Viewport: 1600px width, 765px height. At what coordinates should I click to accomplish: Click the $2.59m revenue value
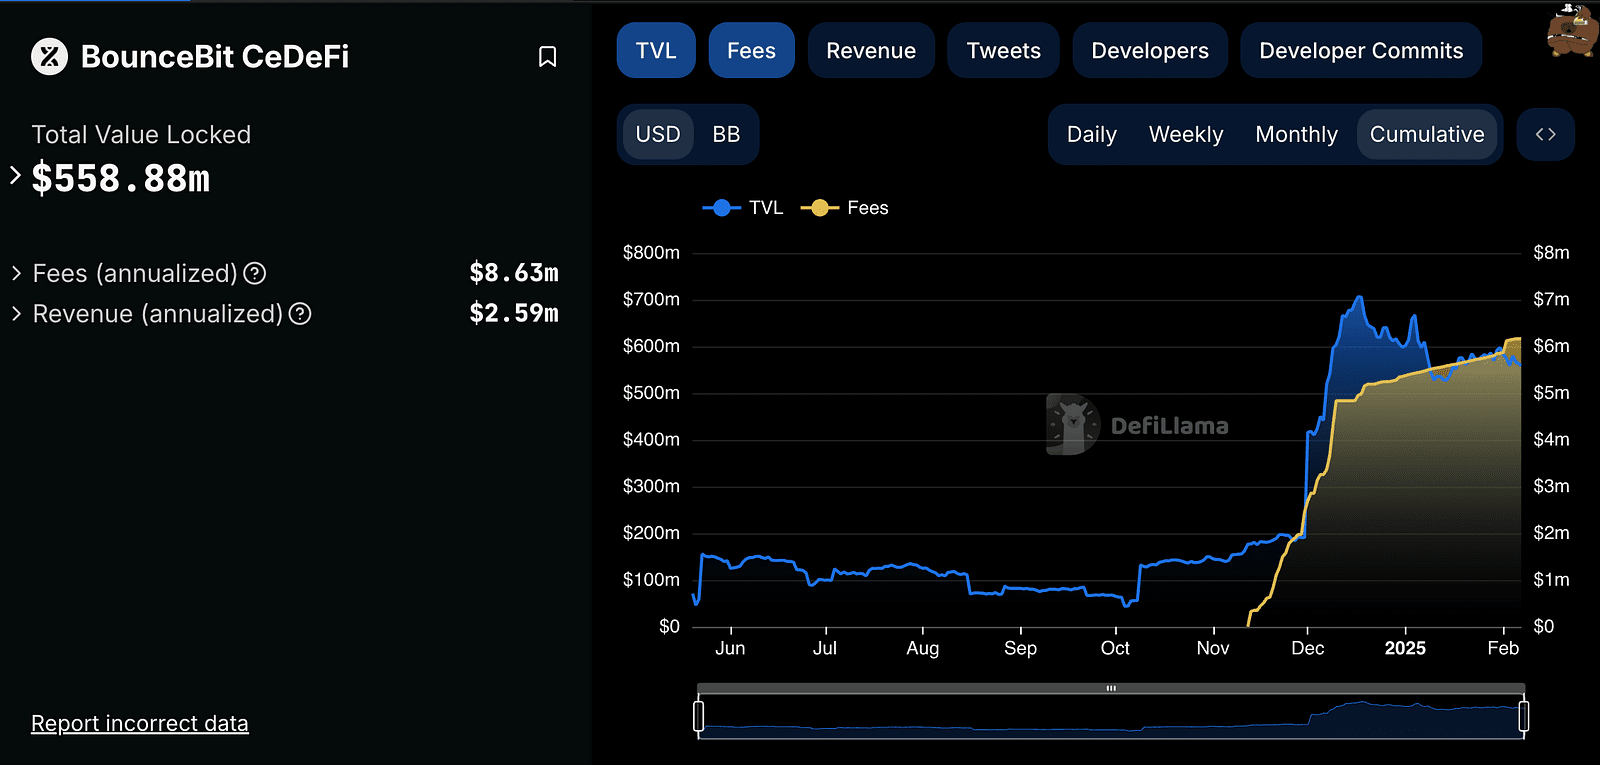click(514, 314)
